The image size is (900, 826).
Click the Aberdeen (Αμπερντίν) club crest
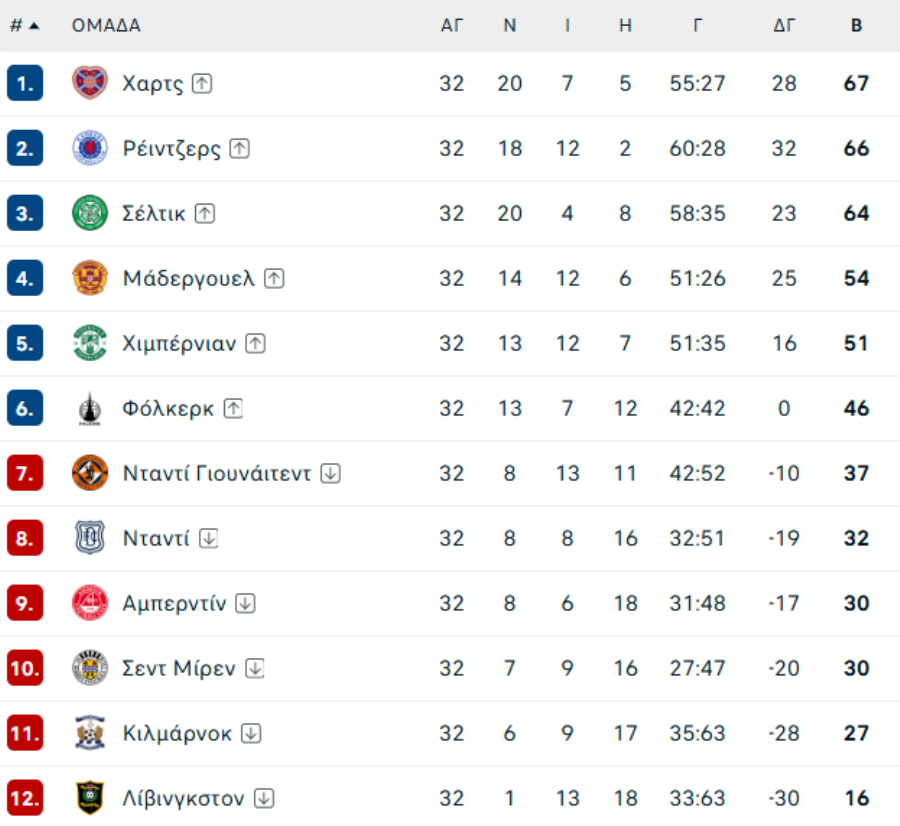coord(90,603)
